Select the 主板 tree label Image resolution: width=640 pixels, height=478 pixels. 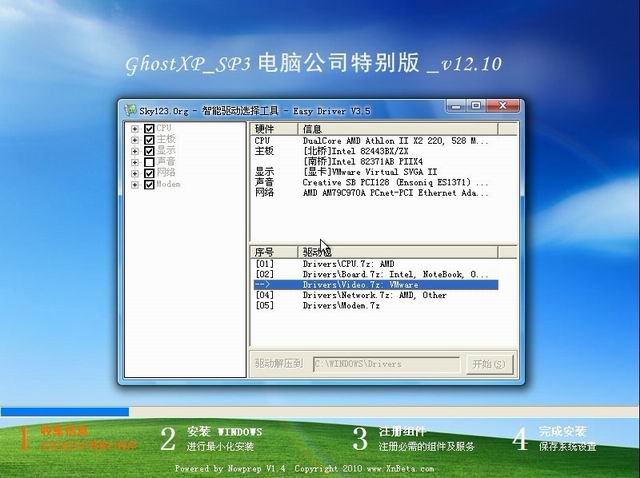coord(166,139)
